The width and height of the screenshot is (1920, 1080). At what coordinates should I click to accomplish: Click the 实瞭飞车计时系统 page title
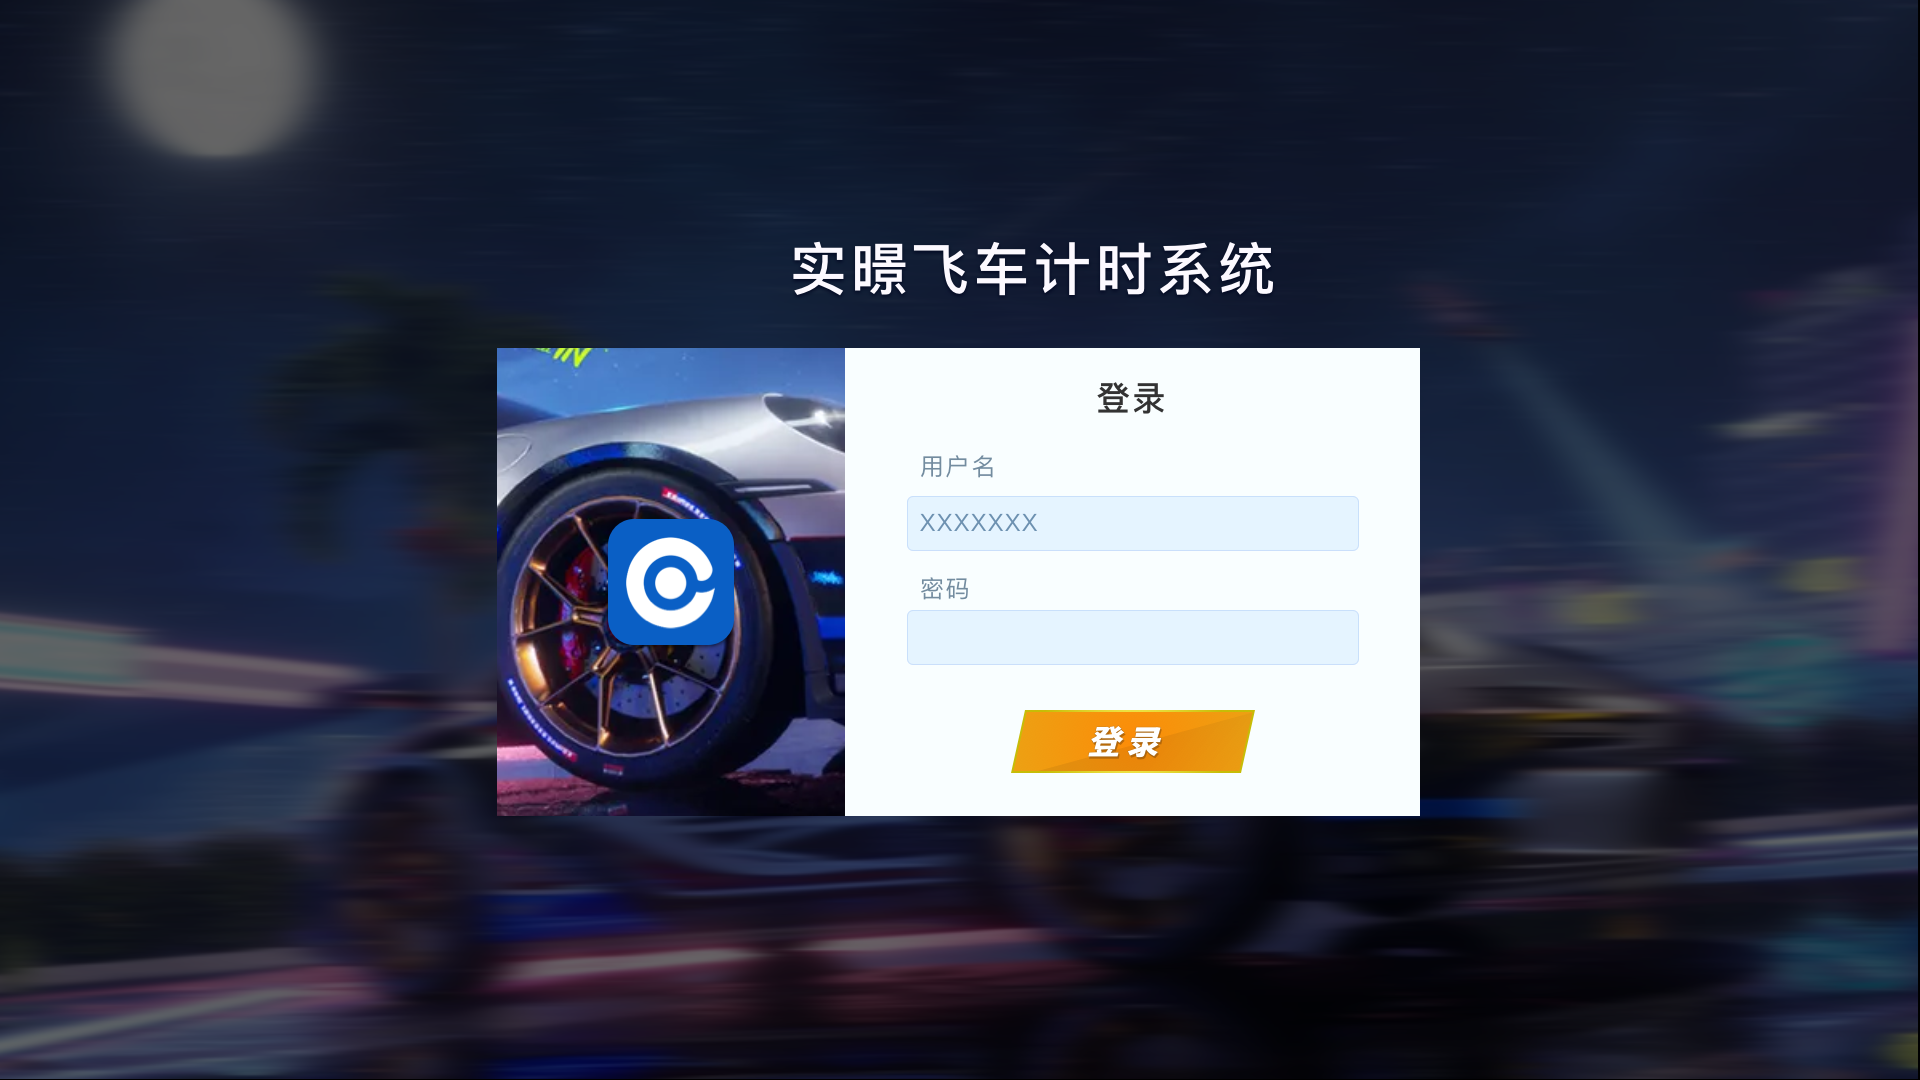coord(1033,269)
